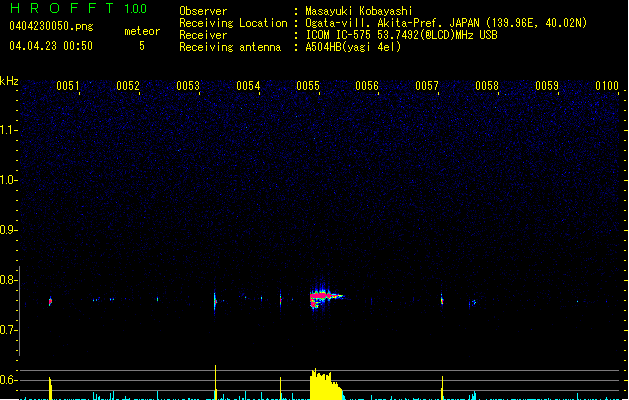The image size is (629, 400).
Task: Click the time marker 0059
Action: tap(547, 86)
